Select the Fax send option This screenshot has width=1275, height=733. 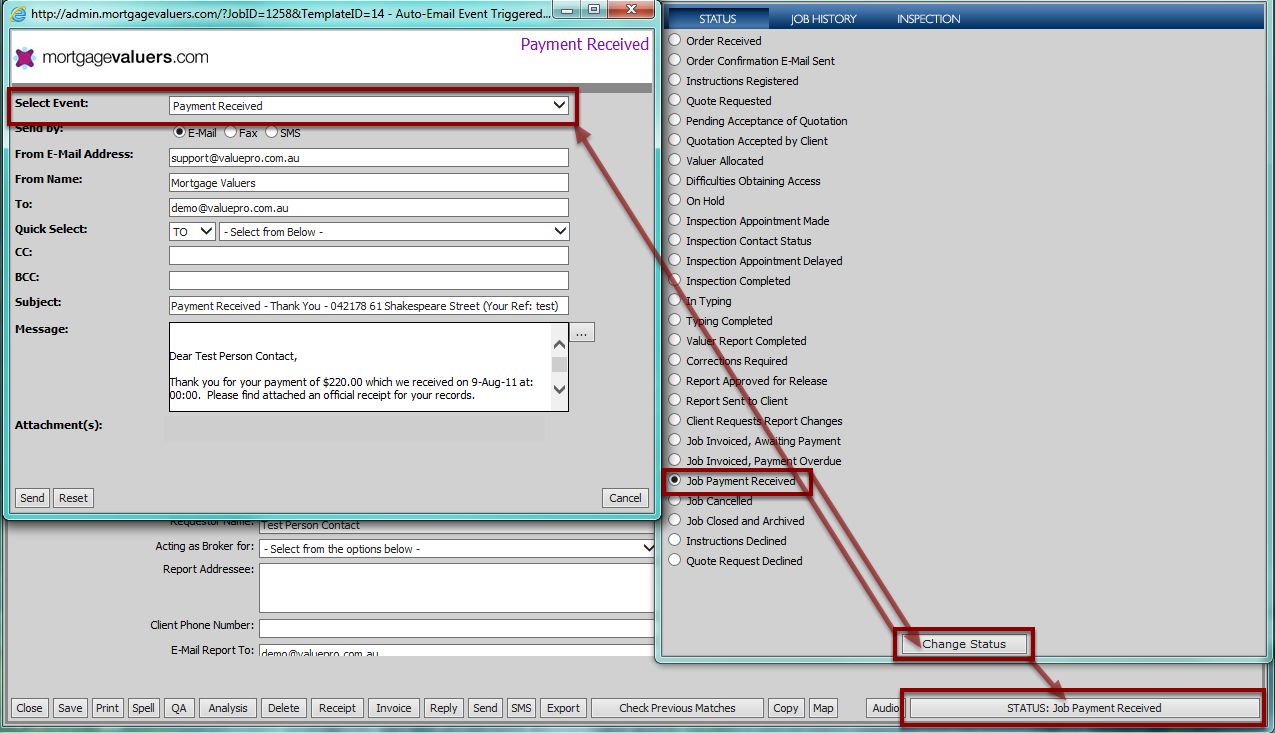coord(230,132)
